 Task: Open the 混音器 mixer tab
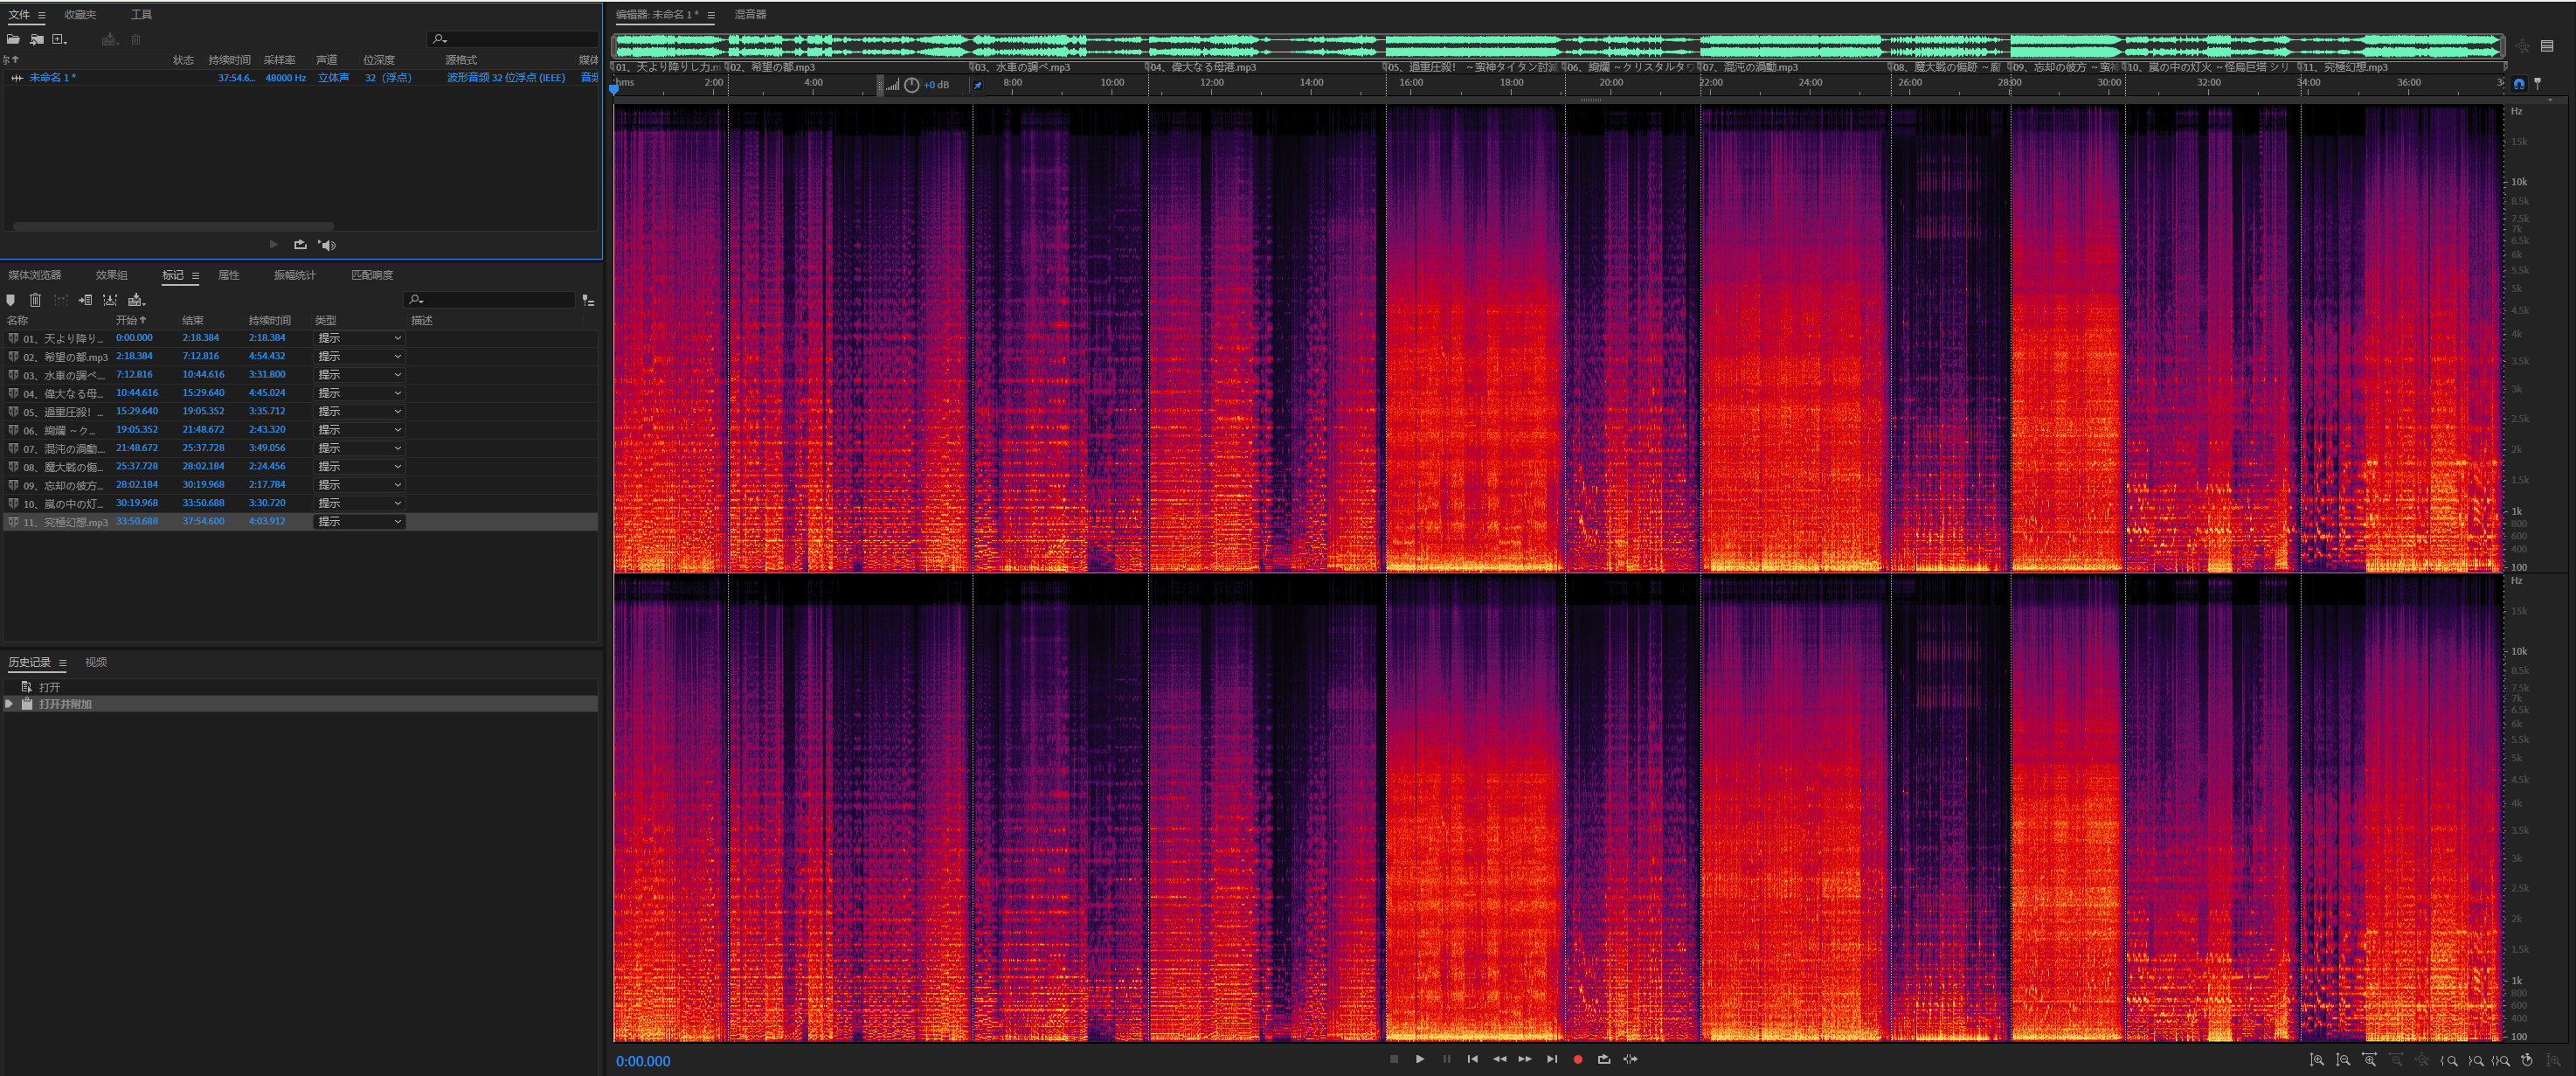(x=750, y=15)
